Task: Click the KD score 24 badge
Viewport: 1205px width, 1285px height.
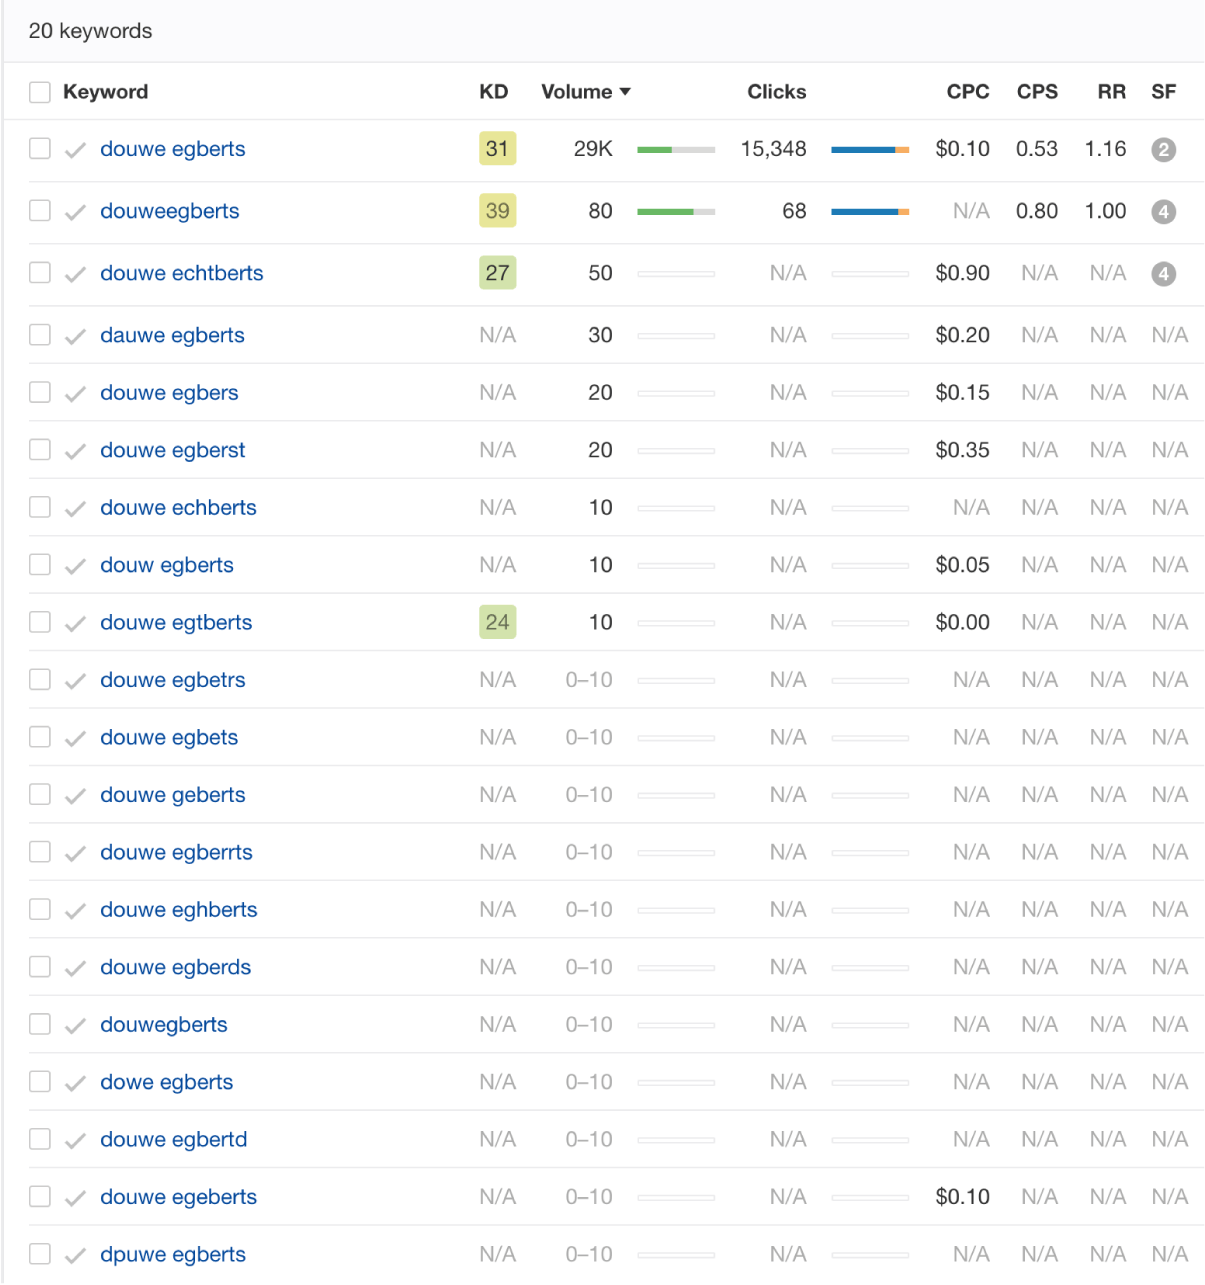Action: pyautogui.click(x=497, y=622)
